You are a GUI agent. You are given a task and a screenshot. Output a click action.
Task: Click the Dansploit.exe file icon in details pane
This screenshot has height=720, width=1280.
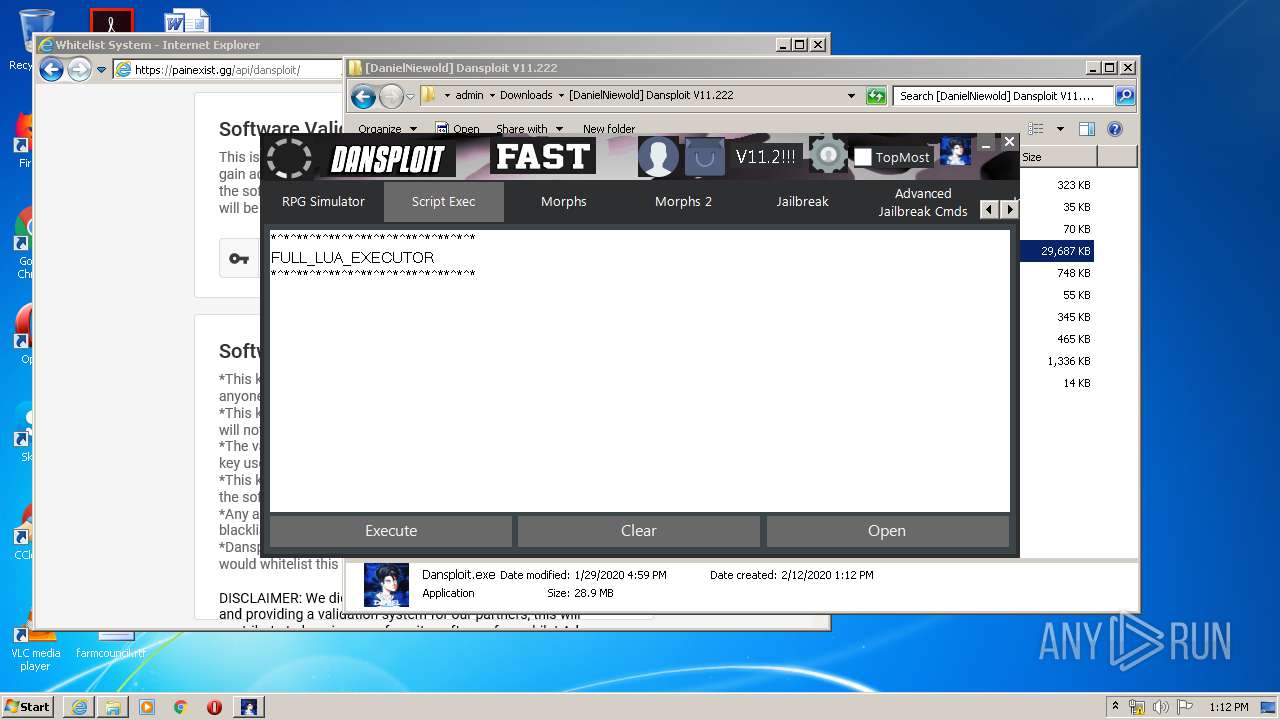pos(386,585)
